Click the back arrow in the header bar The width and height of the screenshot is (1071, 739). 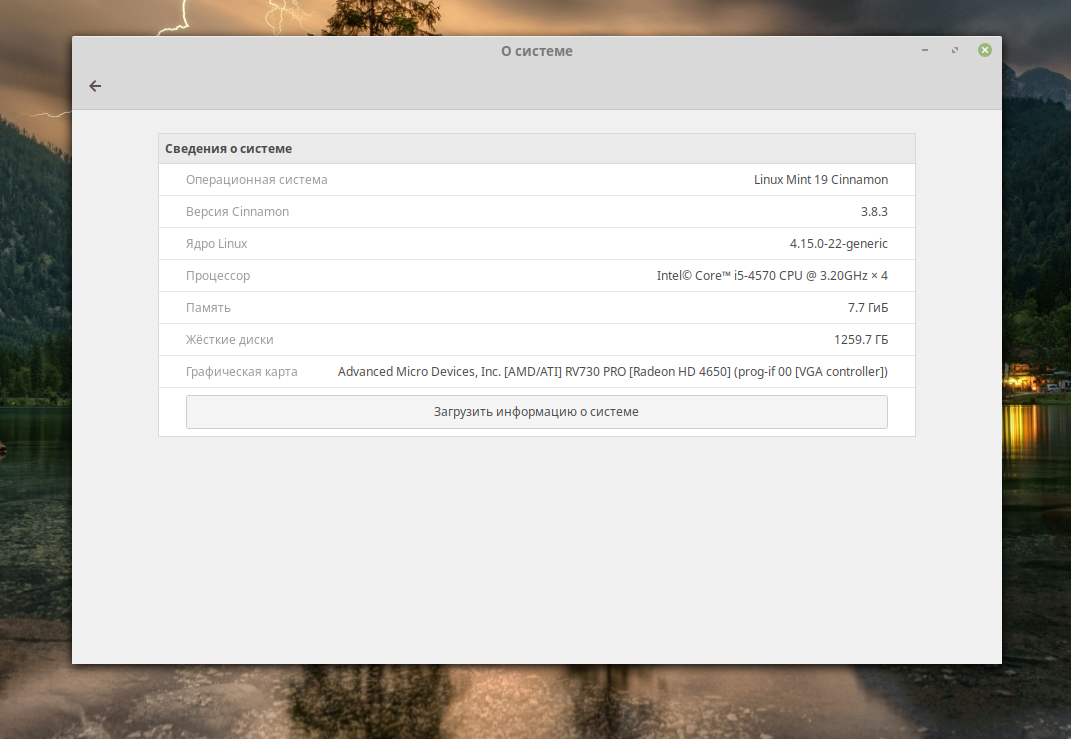(96, 86)
